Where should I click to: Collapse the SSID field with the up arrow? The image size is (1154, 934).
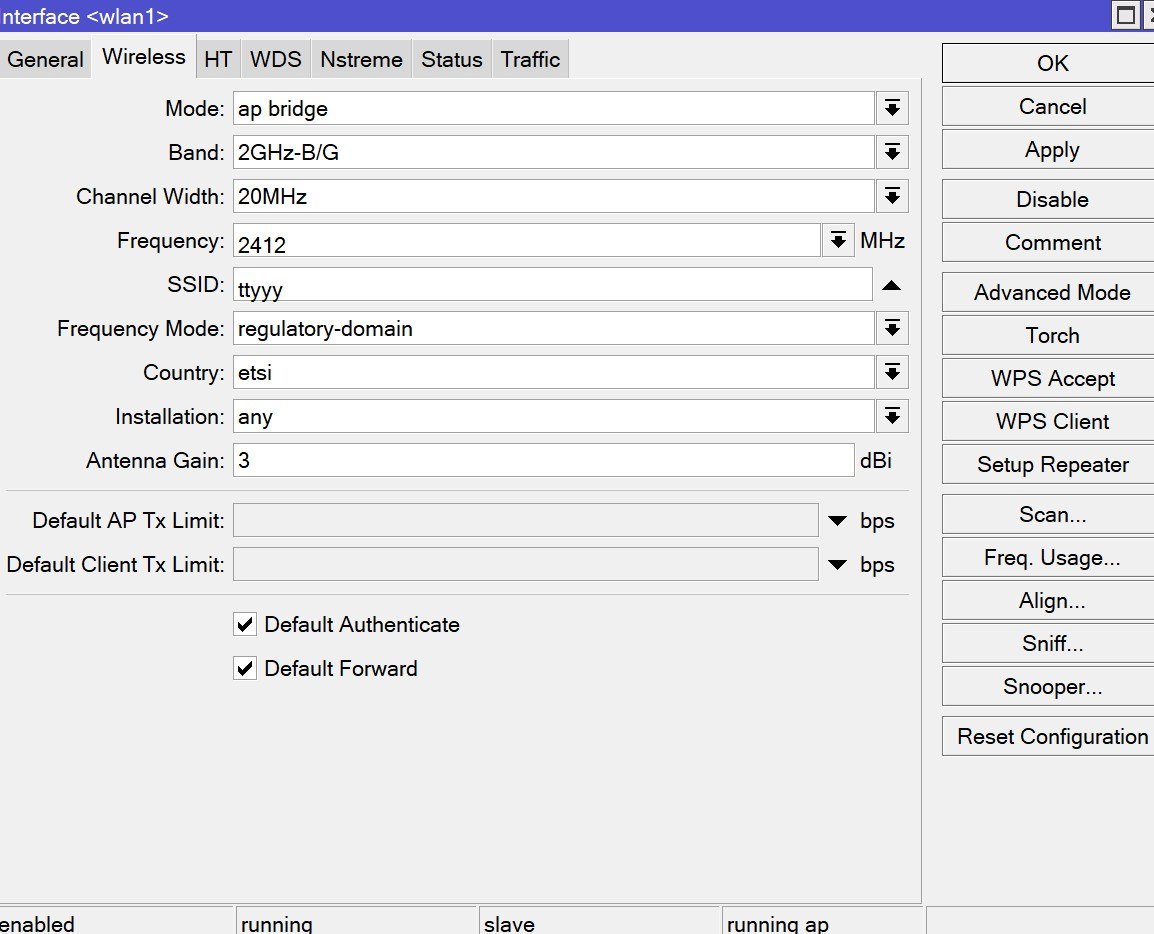click(x=891, y=285)
